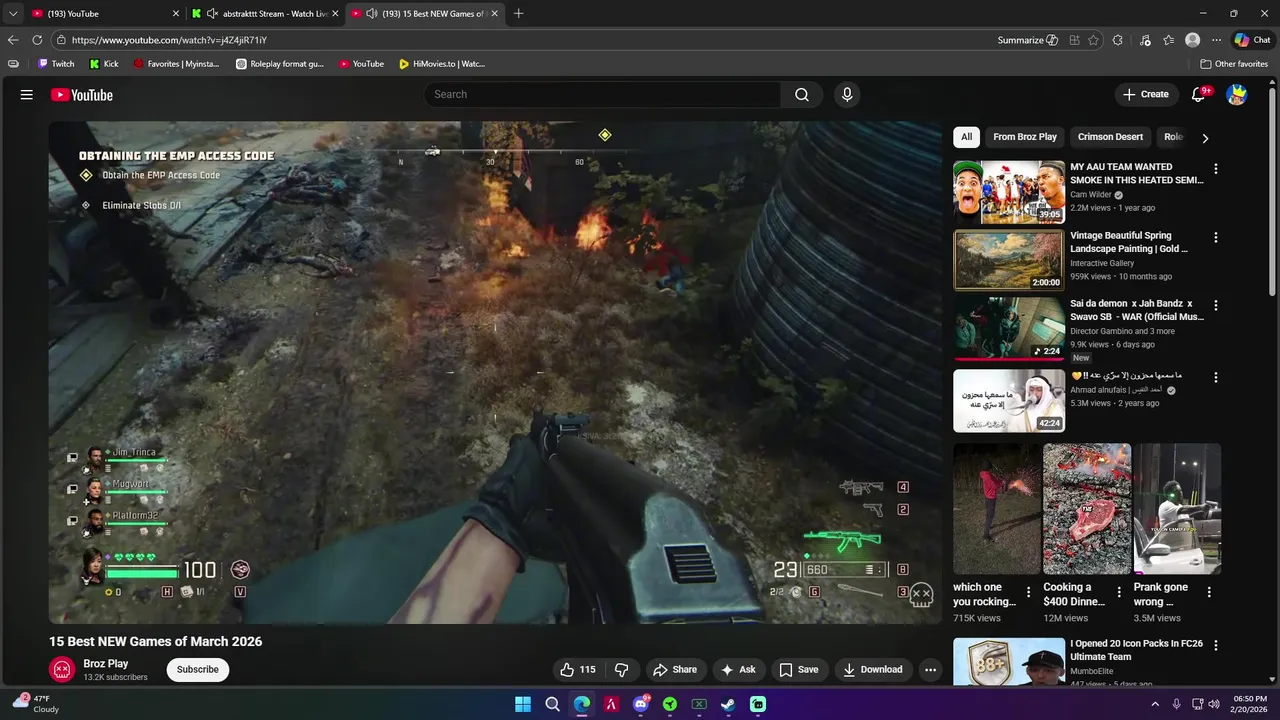Image resolution: width=1280 pixels, height=720 pixels.
Task: Like the video with the thumbs-up button
Action: coord(578,670)
